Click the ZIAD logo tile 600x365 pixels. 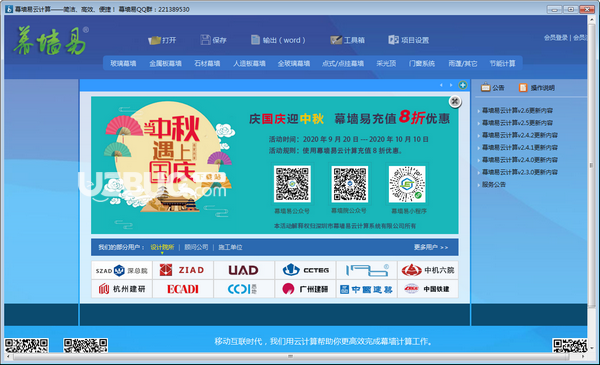point(183,270)
